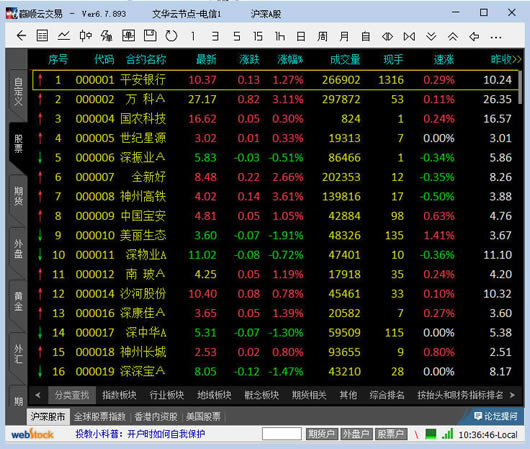This screenshot has height=449, width=530.
Task: Select the 神州高铁 row
Action: 276,196
